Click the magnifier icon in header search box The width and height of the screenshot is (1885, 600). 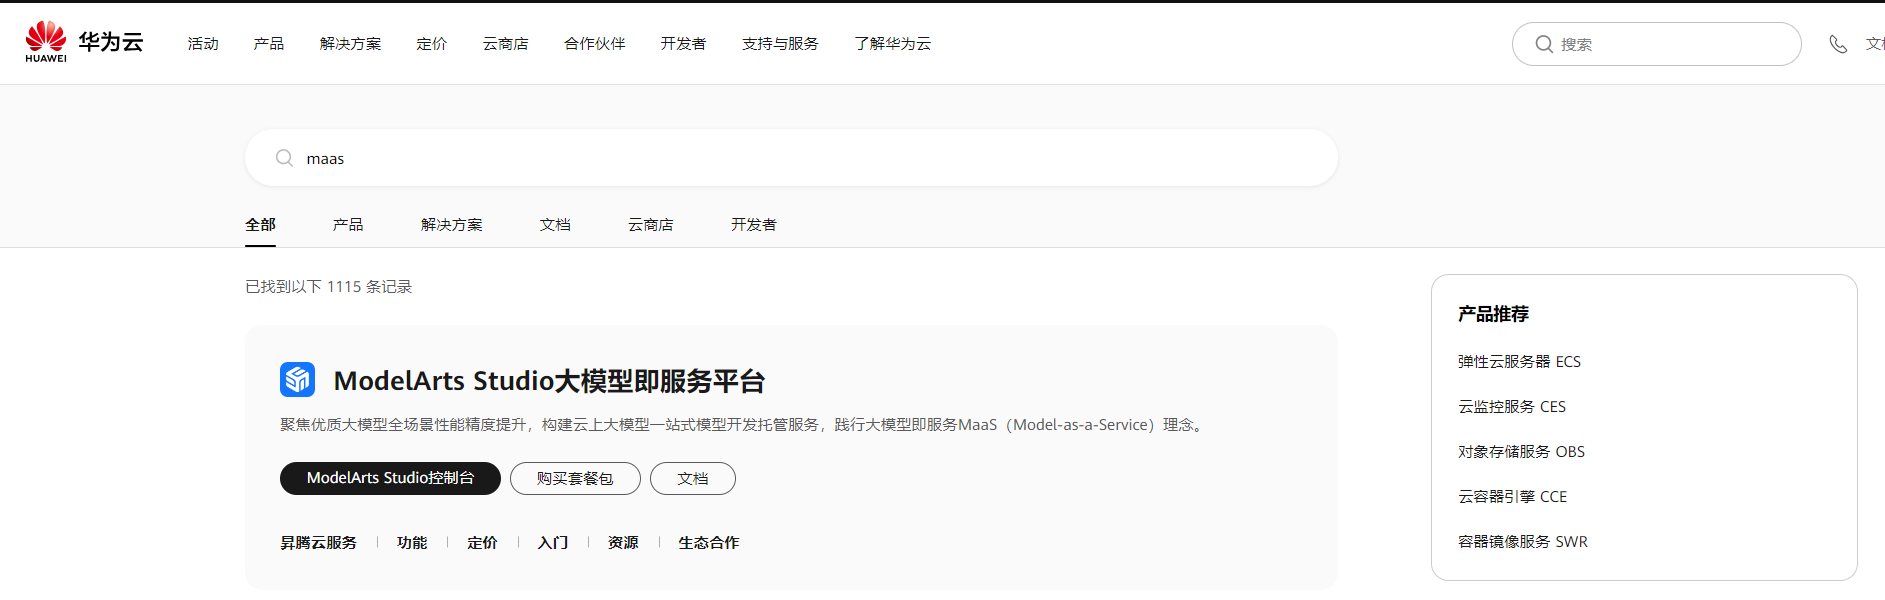tap(1544, 44)
